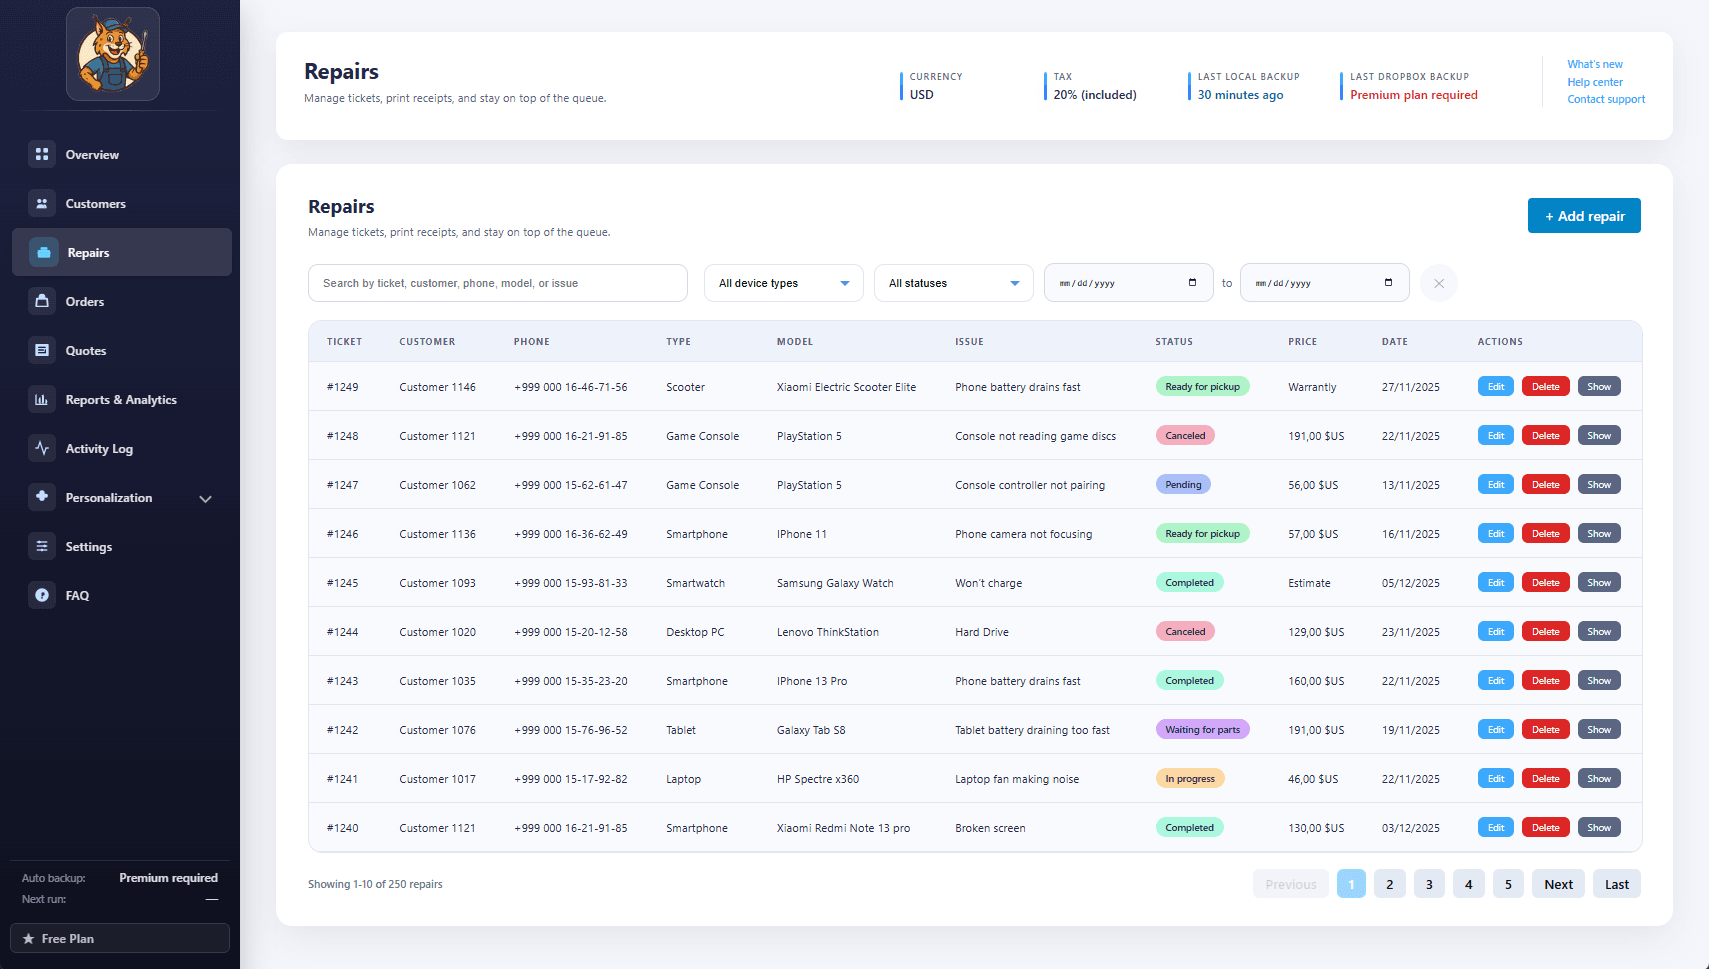Select the Customers icon in the sidebar
This screenshot has height=969, width=1709.
[42, 203]
